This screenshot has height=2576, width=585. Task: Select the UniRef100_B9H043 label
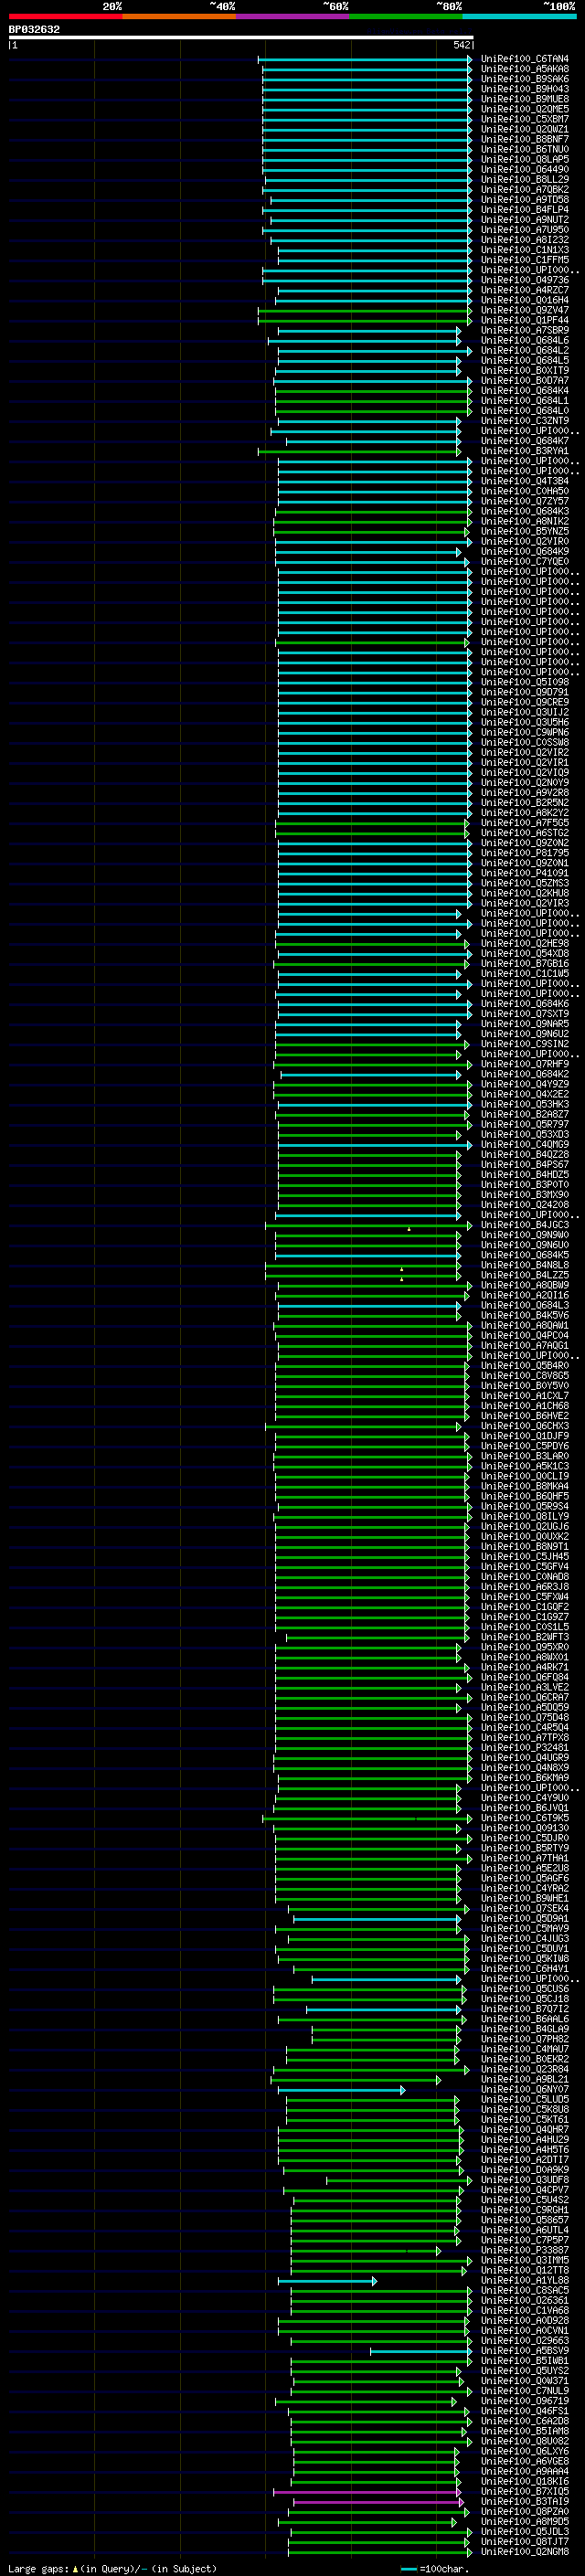[525, 89]
